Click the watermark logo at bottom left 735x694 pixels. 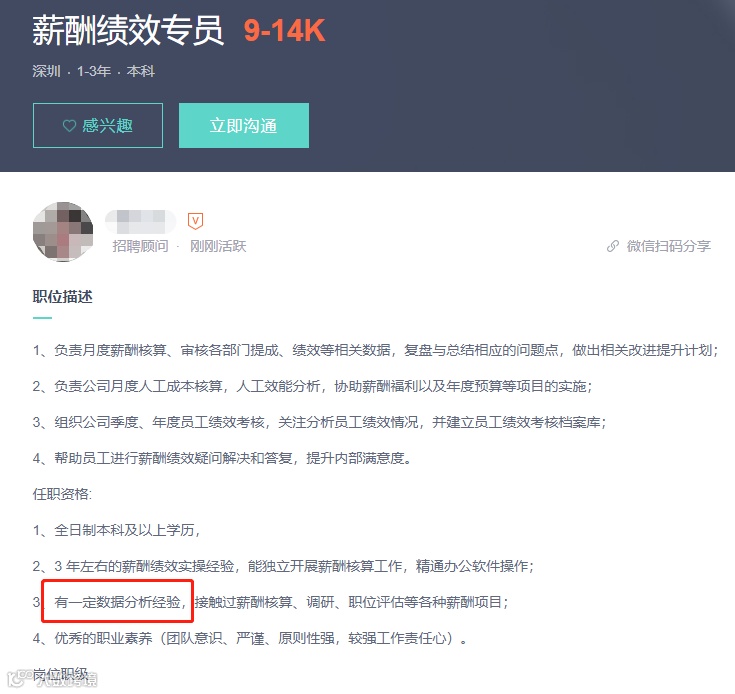(16, 679)
